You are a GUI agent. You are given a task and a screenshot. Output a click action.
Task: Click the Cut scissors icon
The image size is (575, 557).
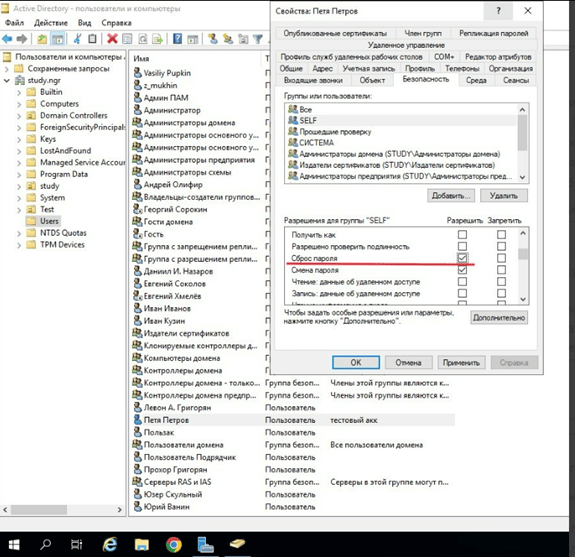pyautogui.click(x=77, y=39)
